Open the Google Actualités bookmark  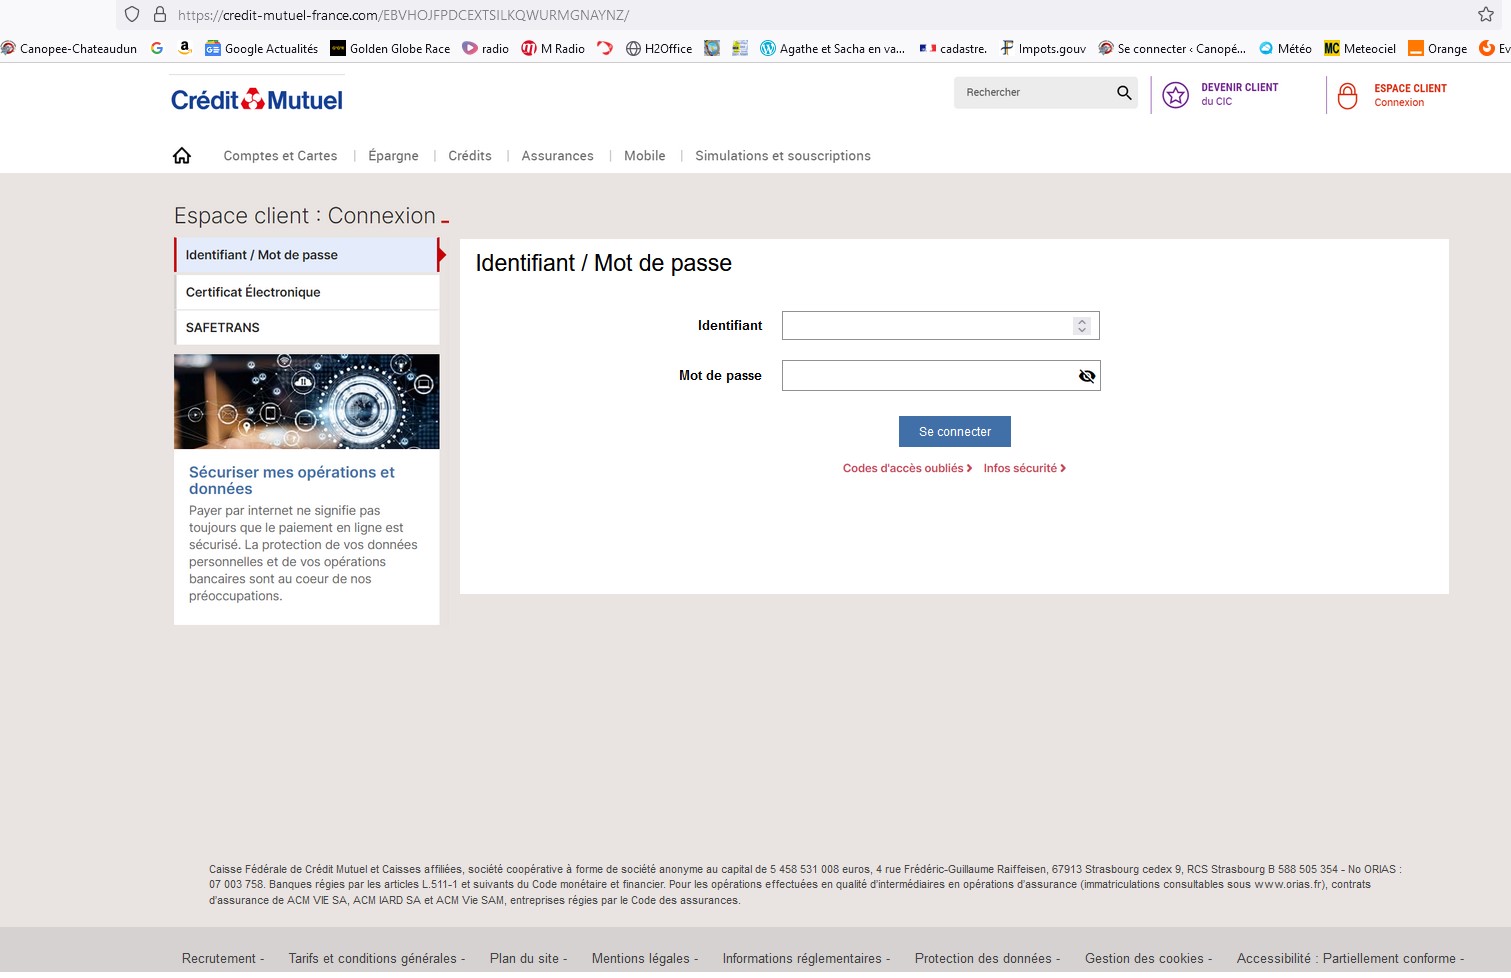click(262, 48)
